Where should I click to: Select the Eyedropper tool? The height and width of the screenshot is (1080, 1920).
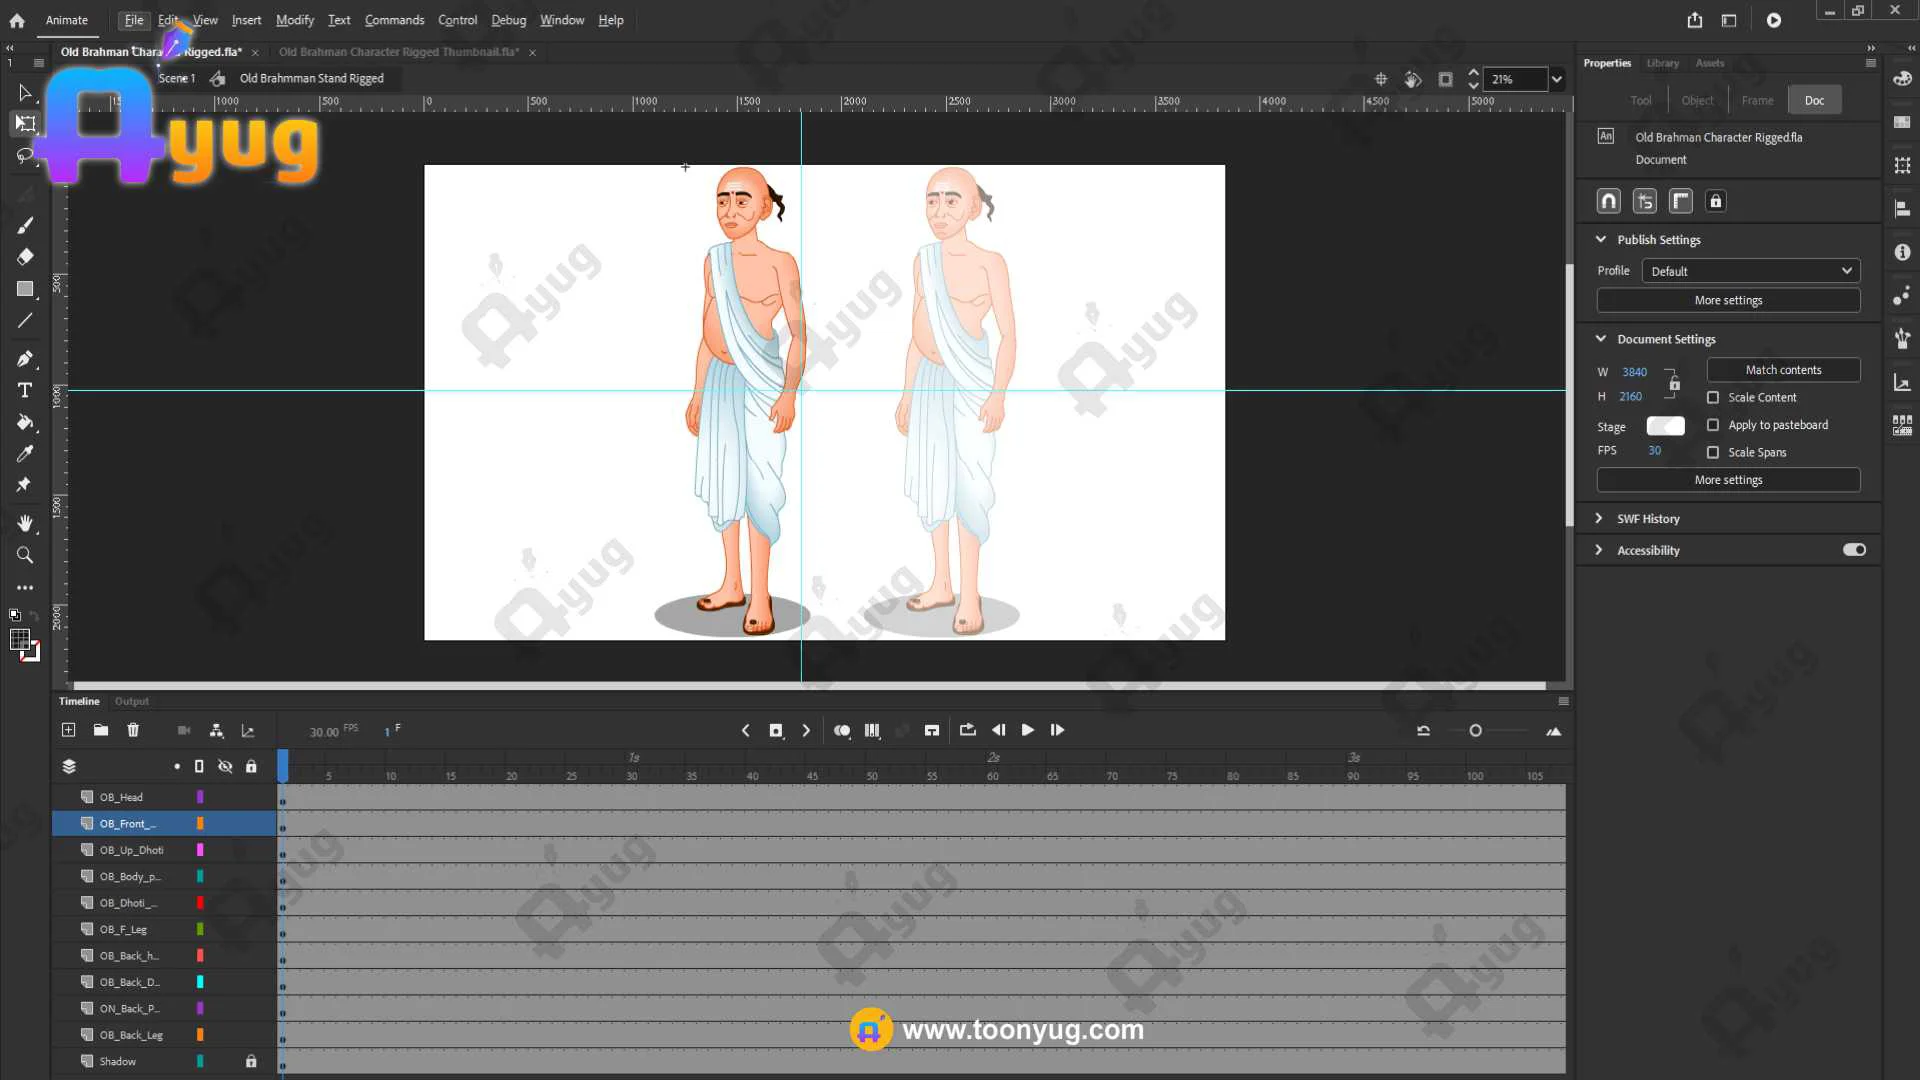25,454
